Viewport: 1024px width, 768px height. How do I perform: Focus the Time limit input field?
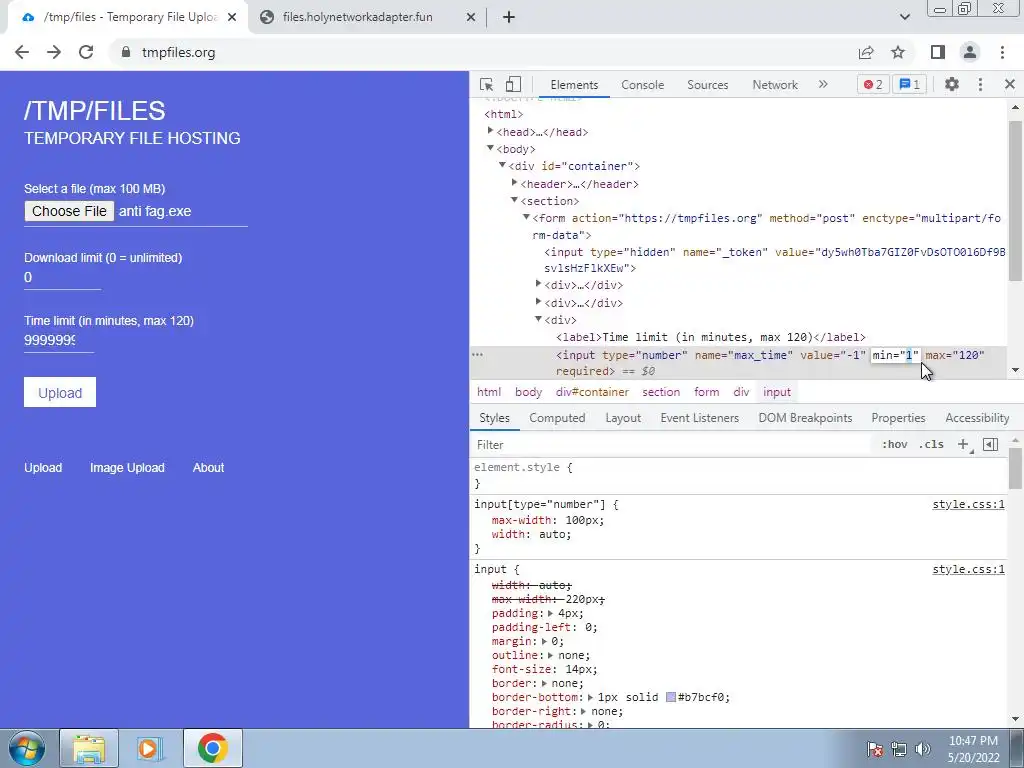point(59,340)
